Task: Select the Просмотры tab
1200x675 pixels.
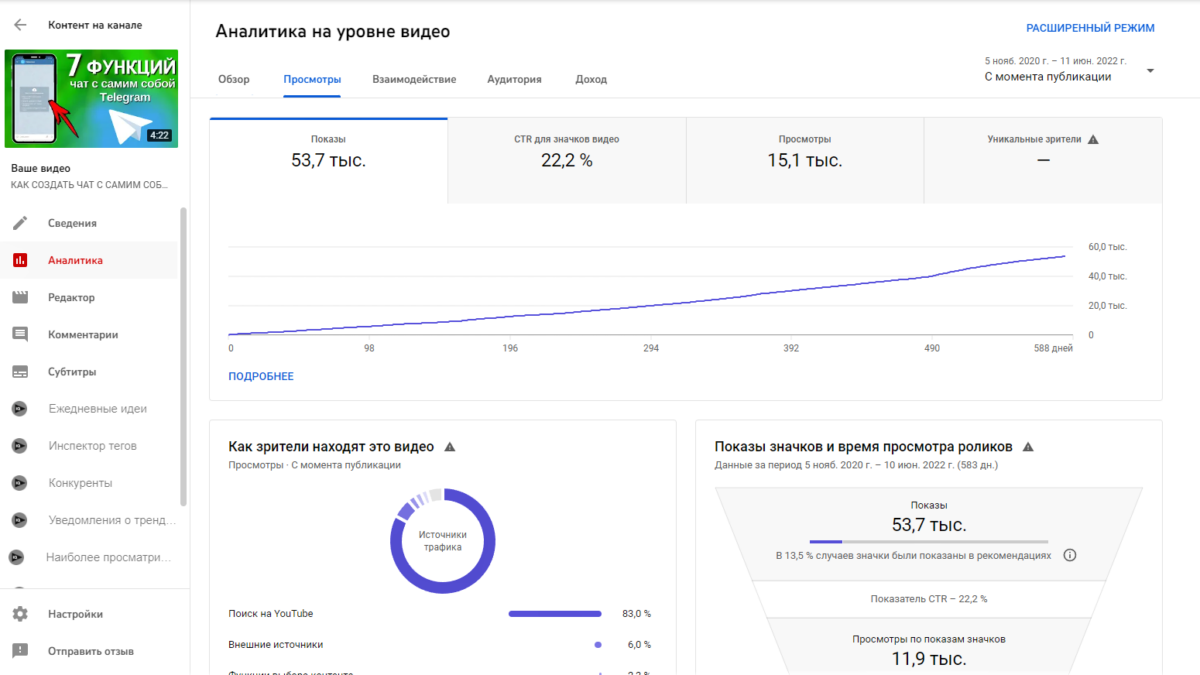Action: pos(312,79)
